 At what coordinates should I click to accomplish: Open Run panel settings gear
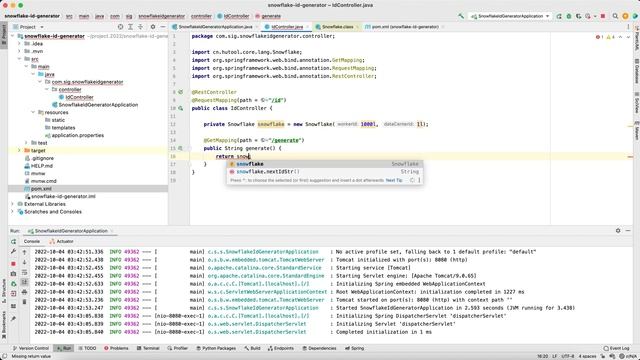pos(618,231)
